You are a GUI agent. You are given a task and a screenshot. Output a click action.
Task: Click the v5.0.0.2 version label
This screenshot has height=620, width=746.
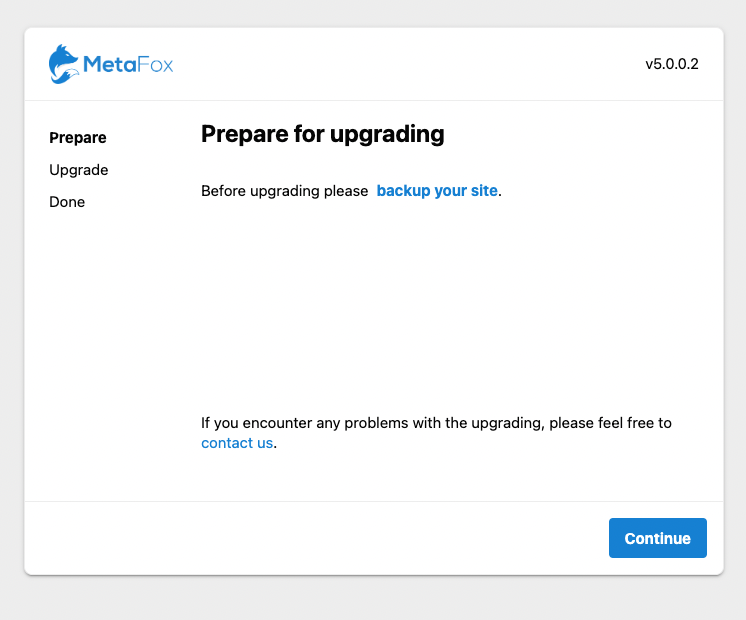pos(671,64)
